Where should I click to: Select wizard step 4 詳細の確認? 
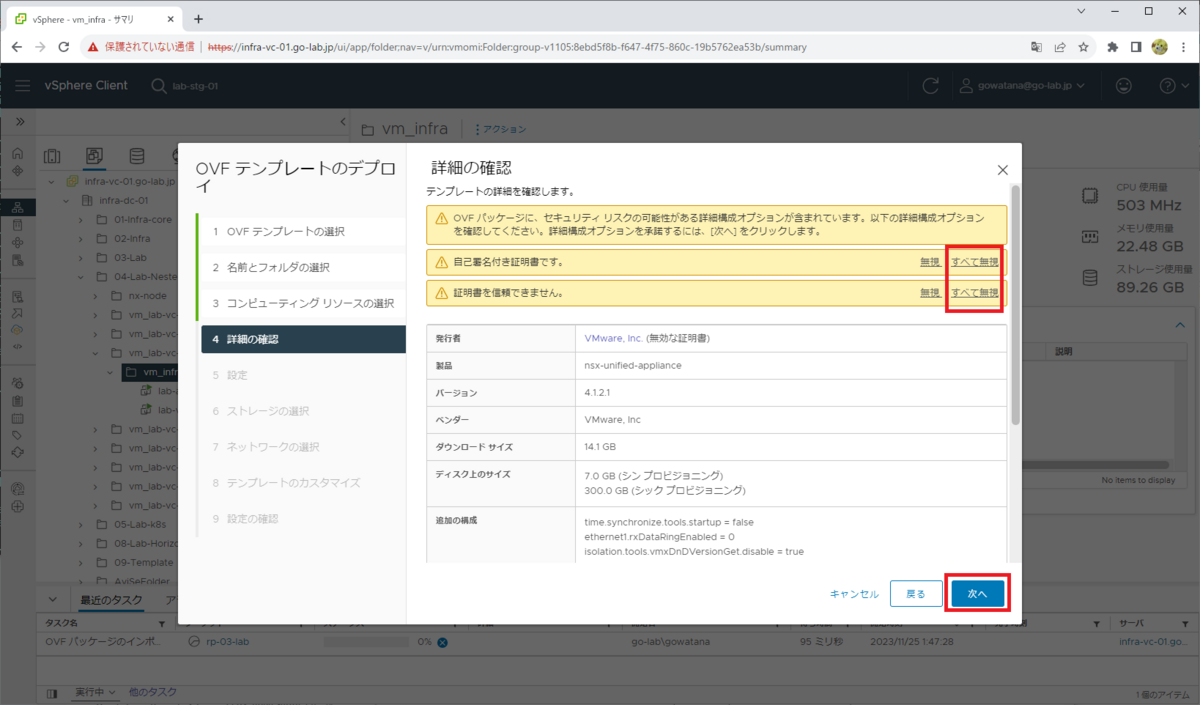click(302, 339)
